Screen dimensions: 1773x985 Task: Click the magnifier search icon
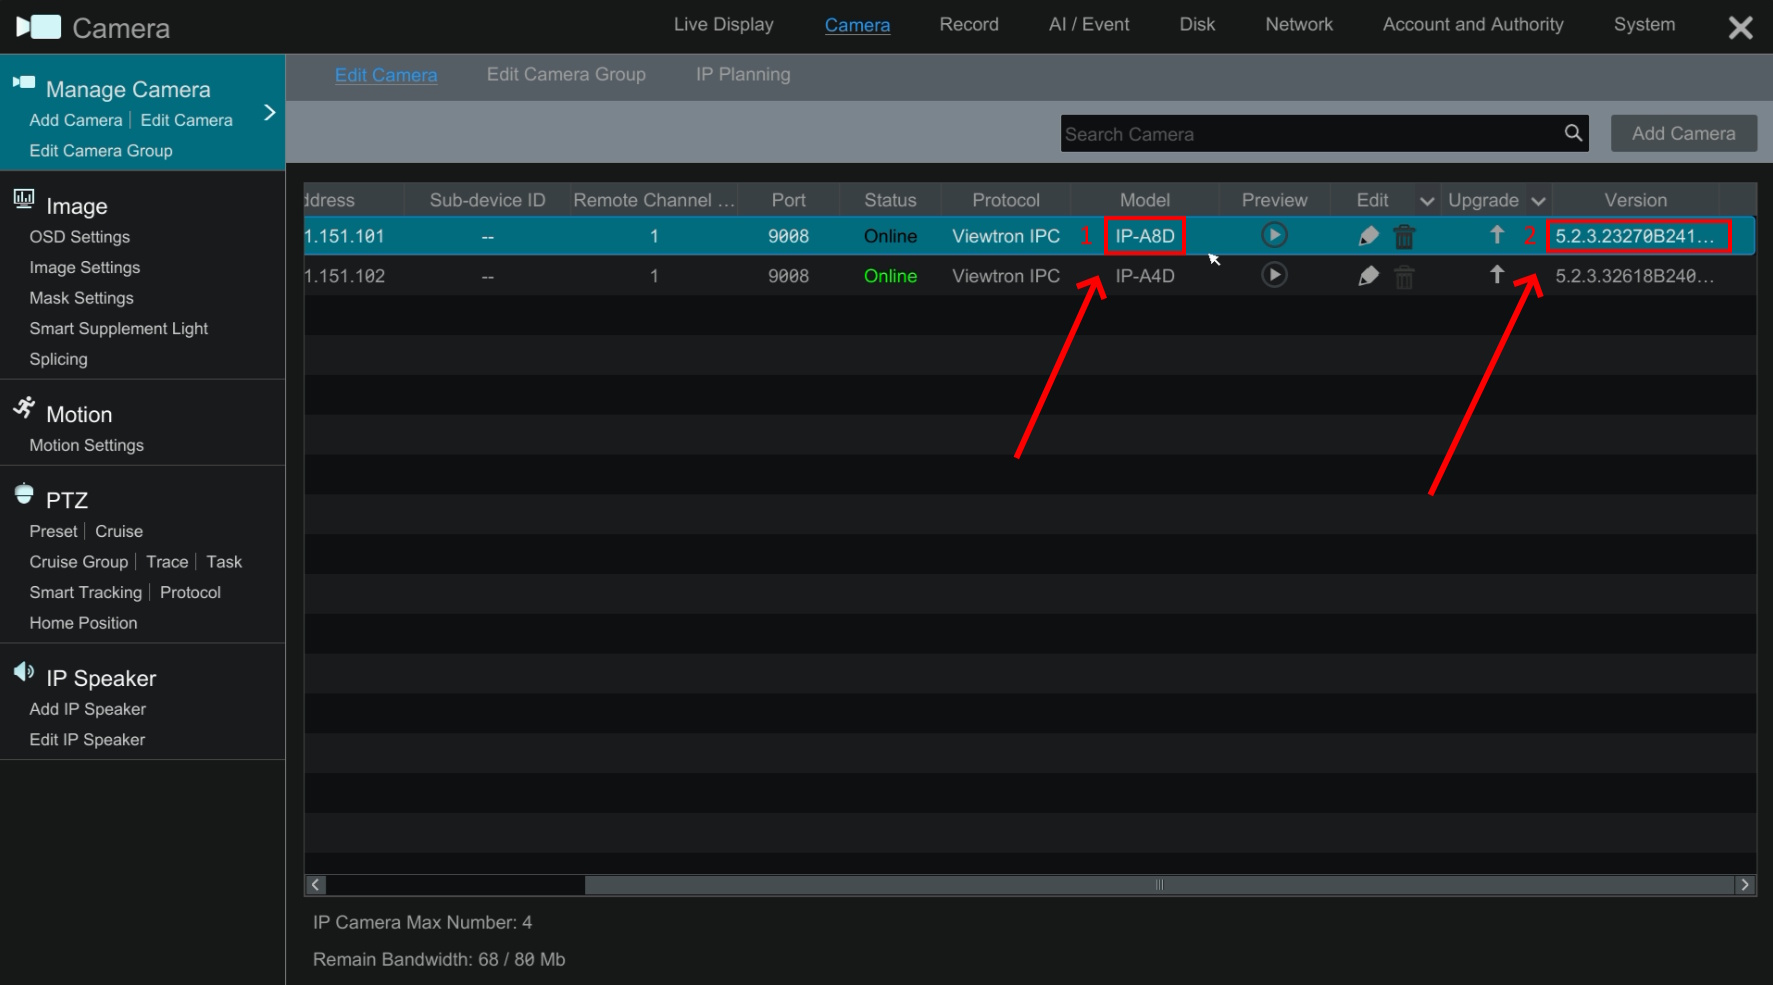(x=1573, y=133)
